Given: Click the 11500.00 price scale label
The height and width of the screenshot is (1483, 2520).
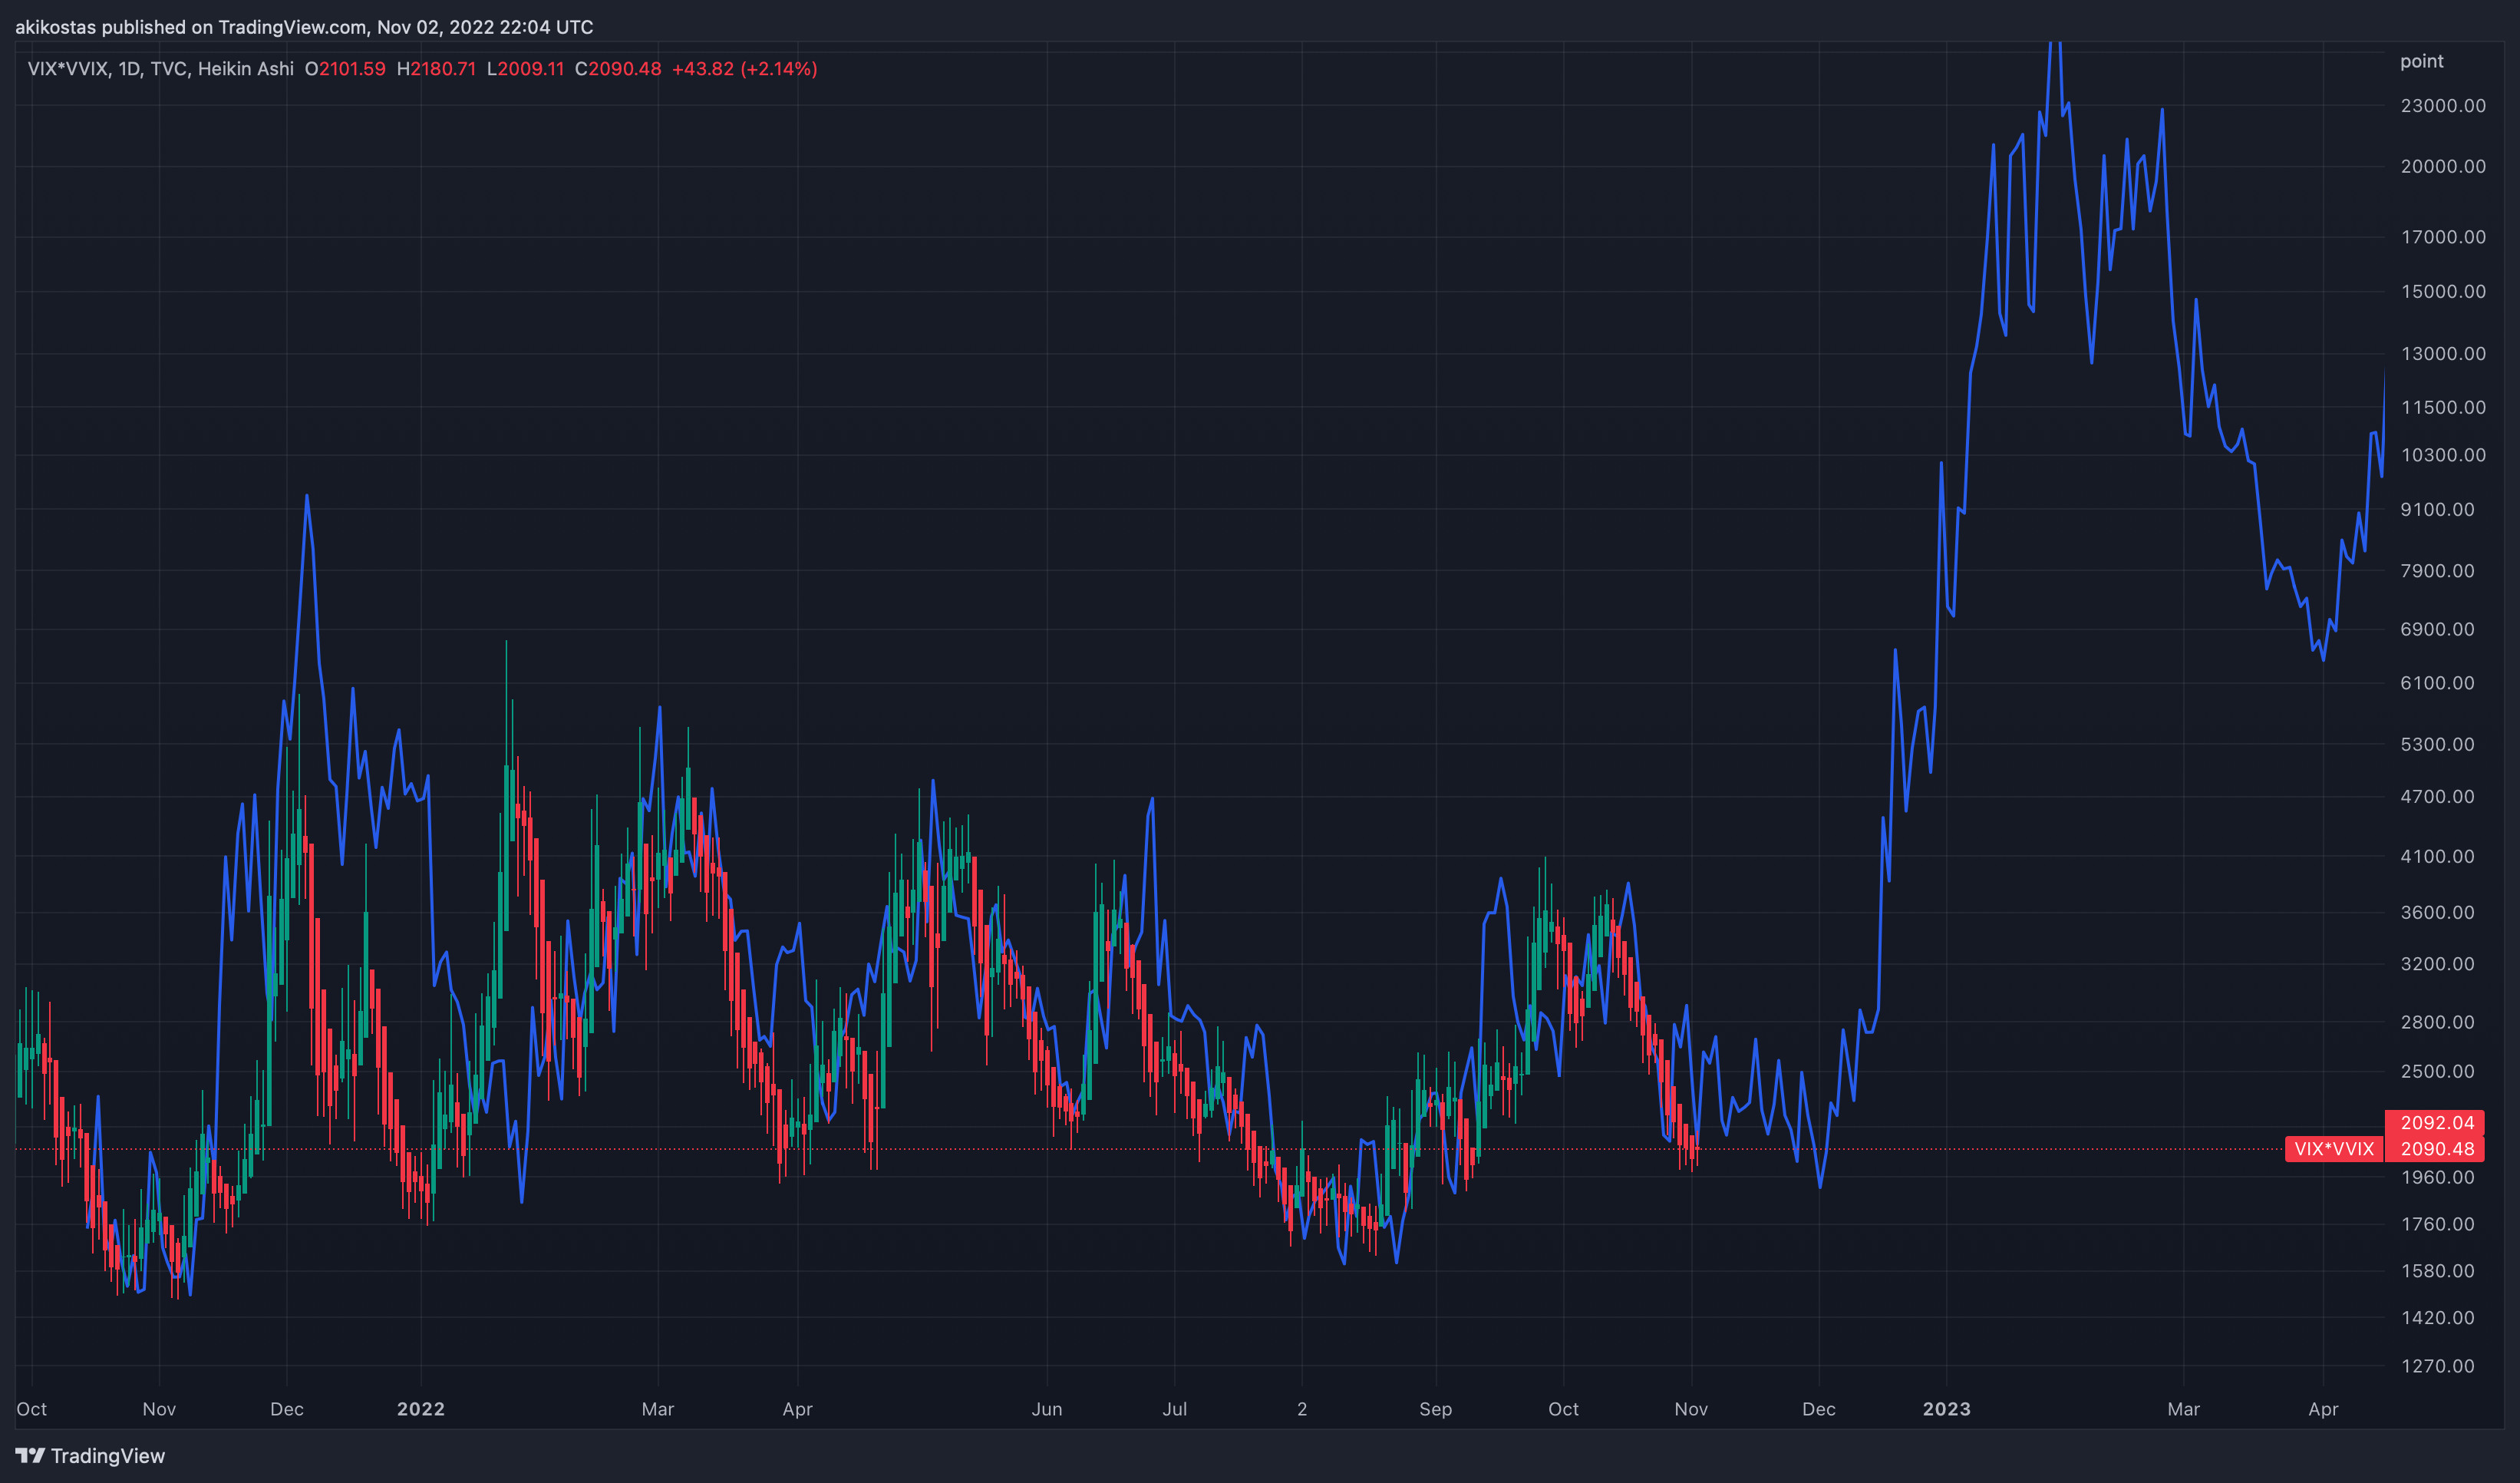Looking at the screenshot, I should click(2443, 407).
